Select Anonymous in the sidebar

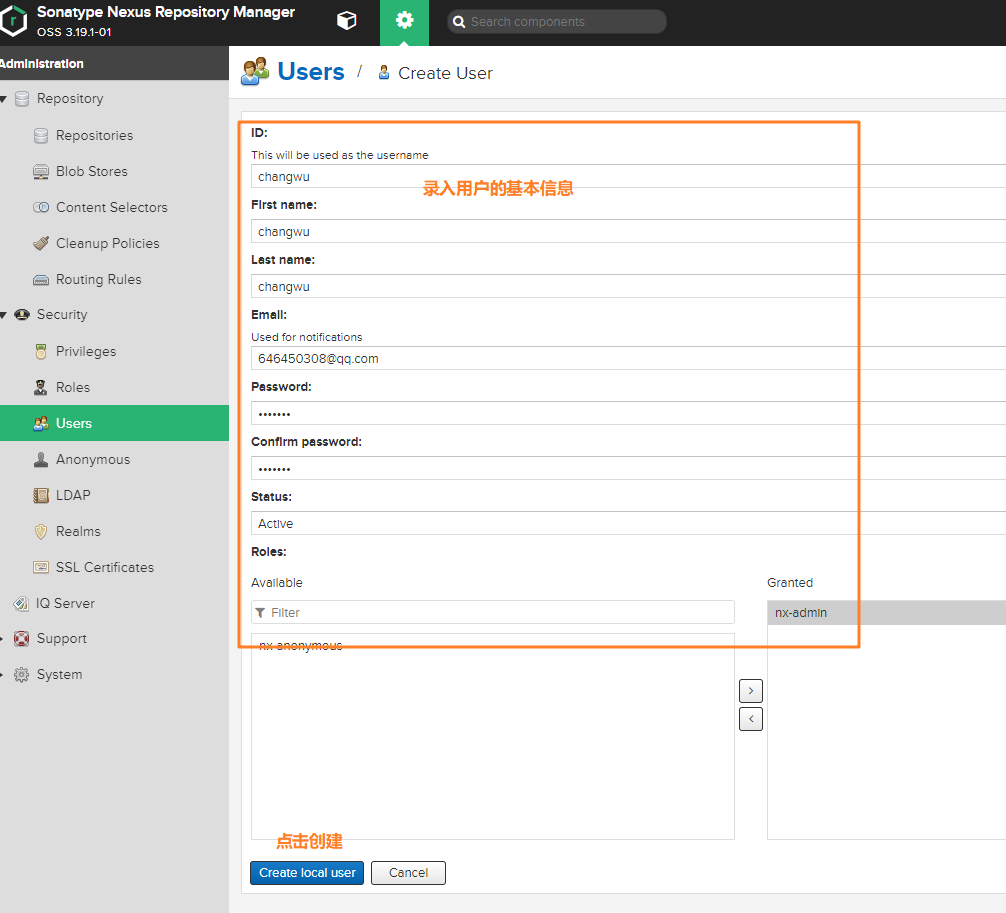pos(92,459)
